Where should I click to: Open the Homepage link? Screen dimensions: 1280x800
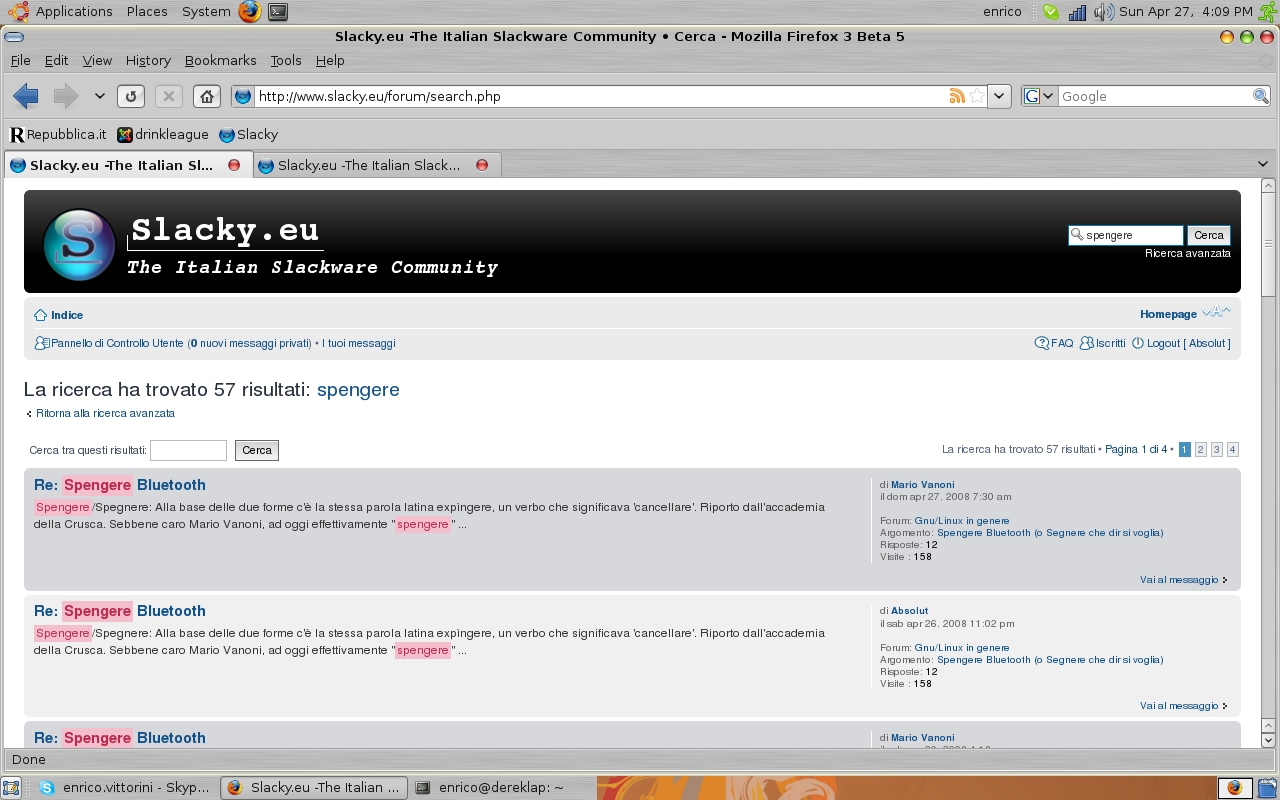click(1168, 314)
